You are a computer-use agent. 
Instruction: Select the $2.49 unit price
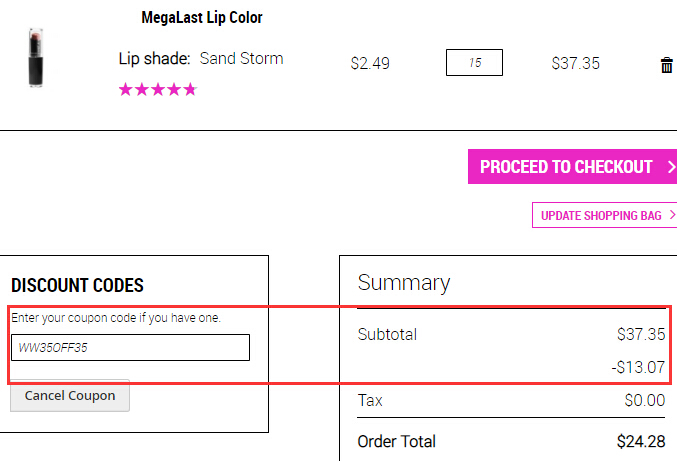point(370,63)
